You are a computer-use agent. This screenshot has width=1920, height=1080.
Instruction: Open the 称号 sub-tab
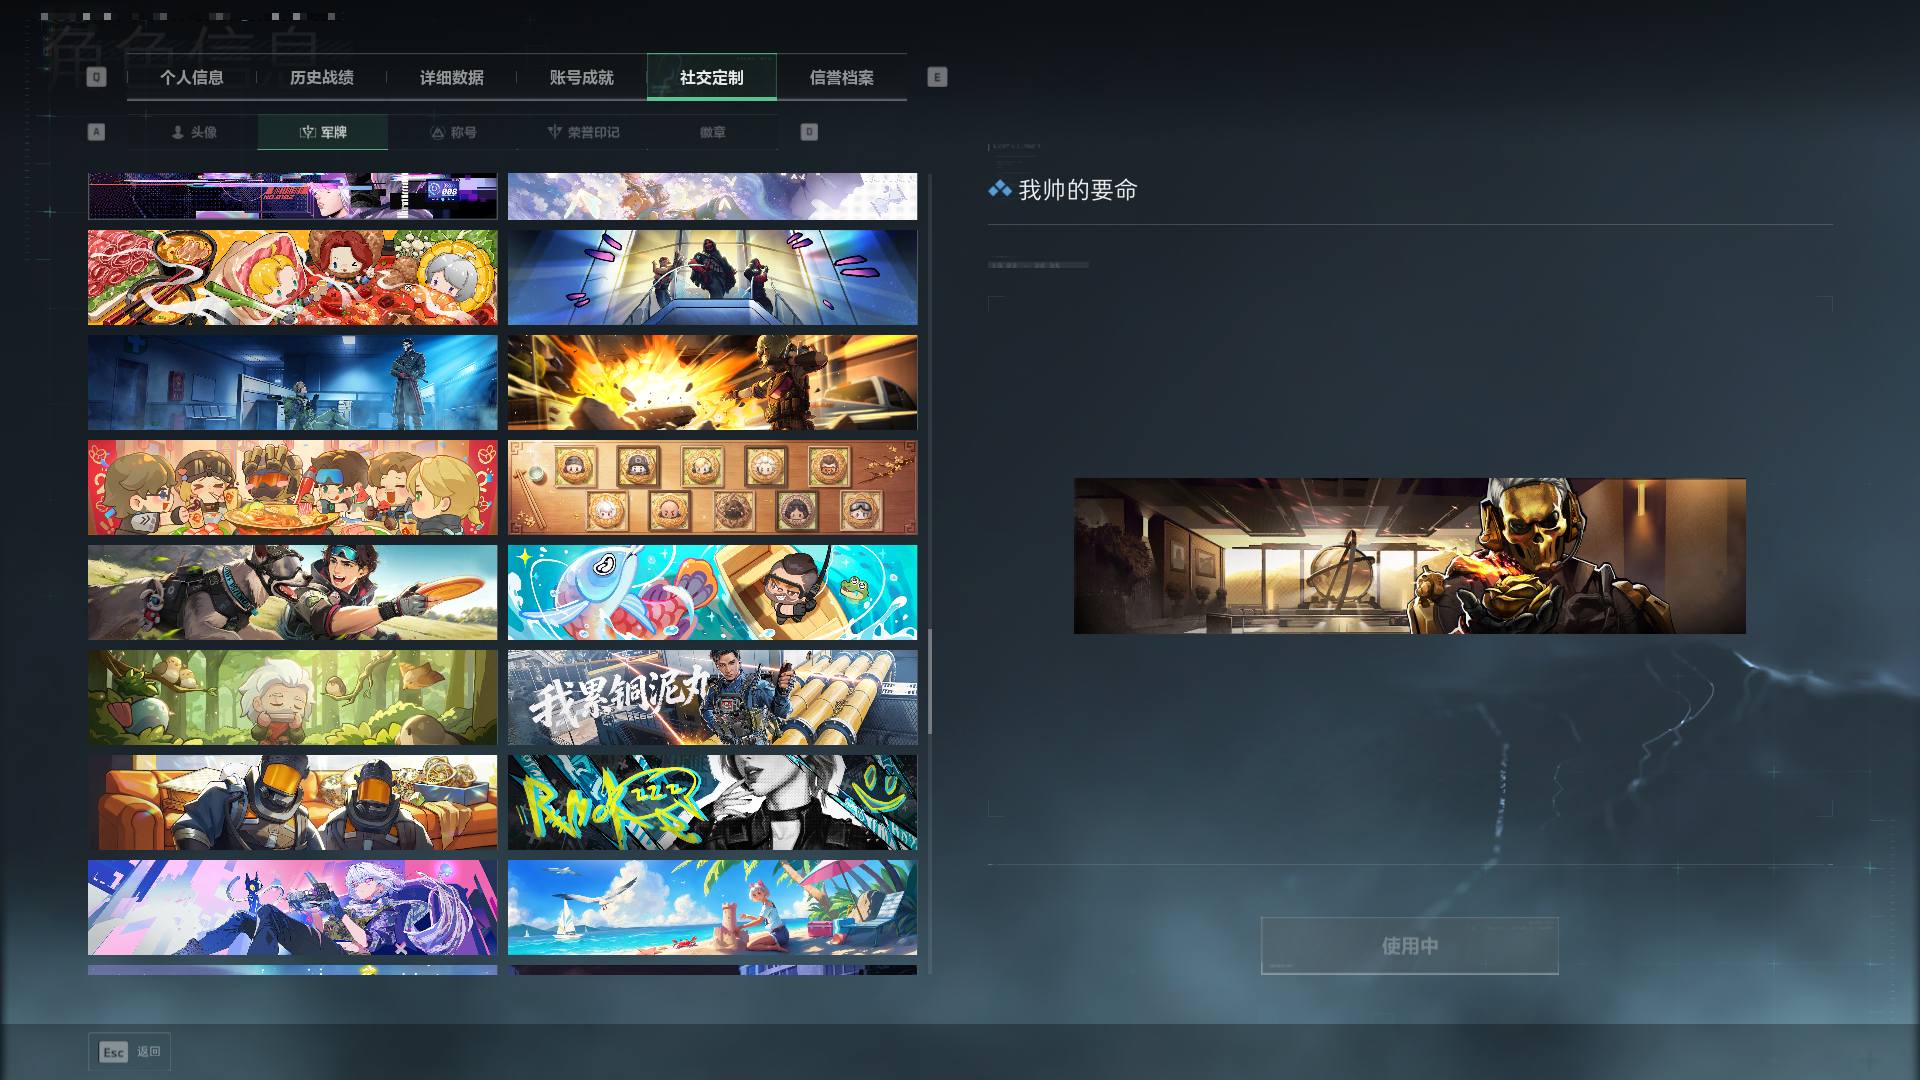coord(453,132)
